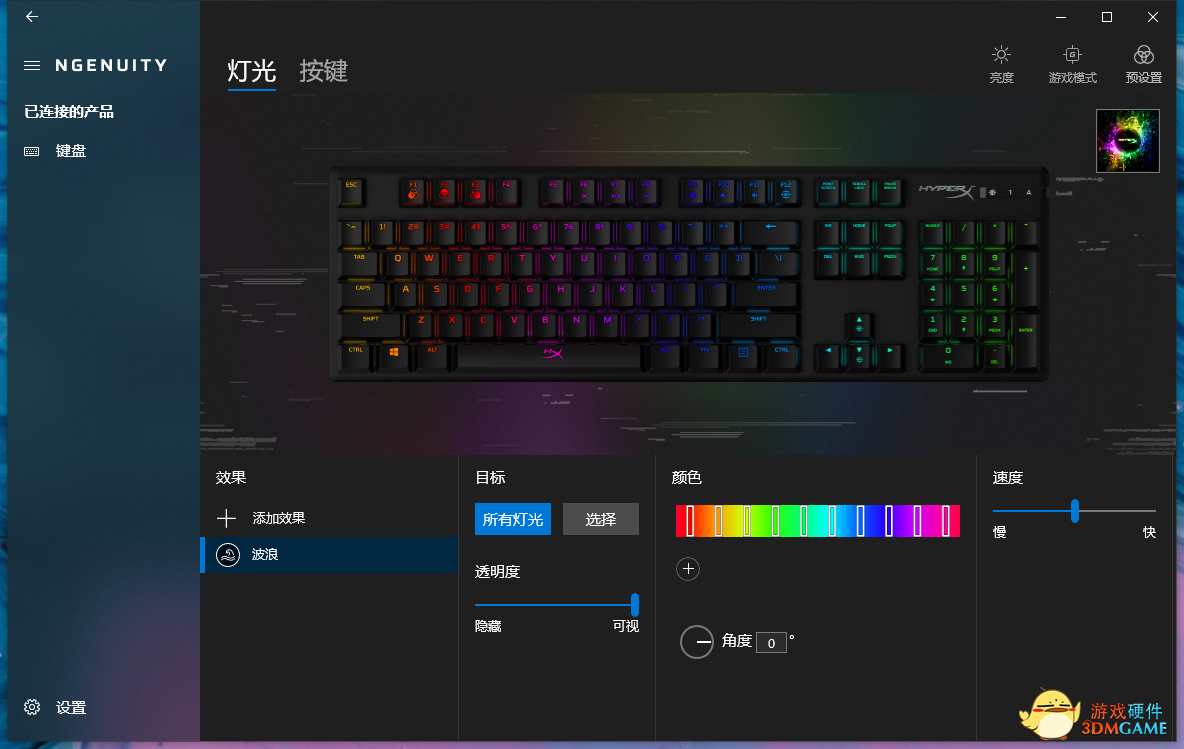Open 设置 gear icon in sidebar

pos(32,707)
